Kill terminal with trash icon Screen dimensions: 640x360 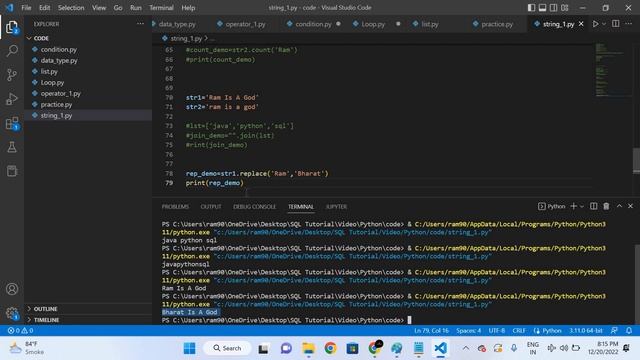pyautogui.click(x=606, y=207)
